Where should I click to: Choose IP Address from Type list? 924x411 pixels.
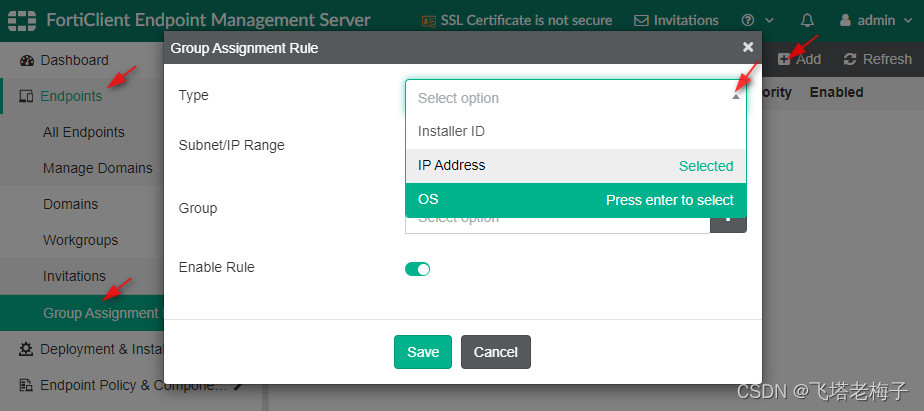click(576, 166)
